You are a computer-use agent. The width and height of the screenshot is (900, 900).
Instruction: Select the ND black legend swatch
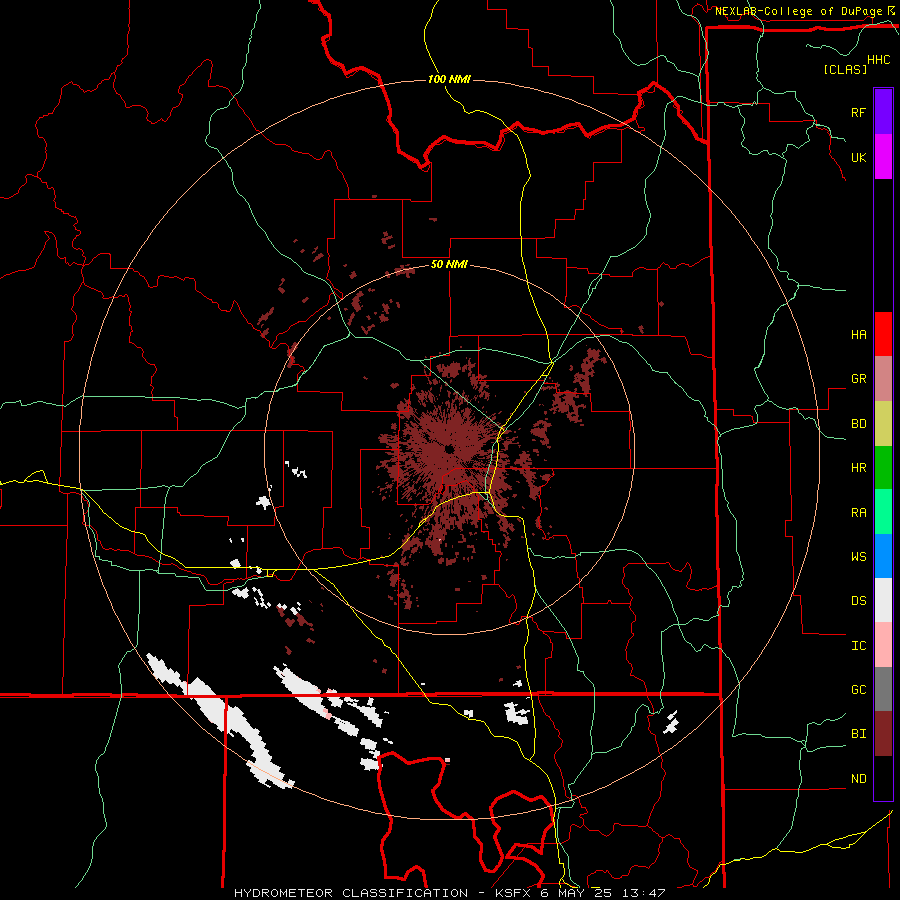pyautogui.click(x=883, y=778)
